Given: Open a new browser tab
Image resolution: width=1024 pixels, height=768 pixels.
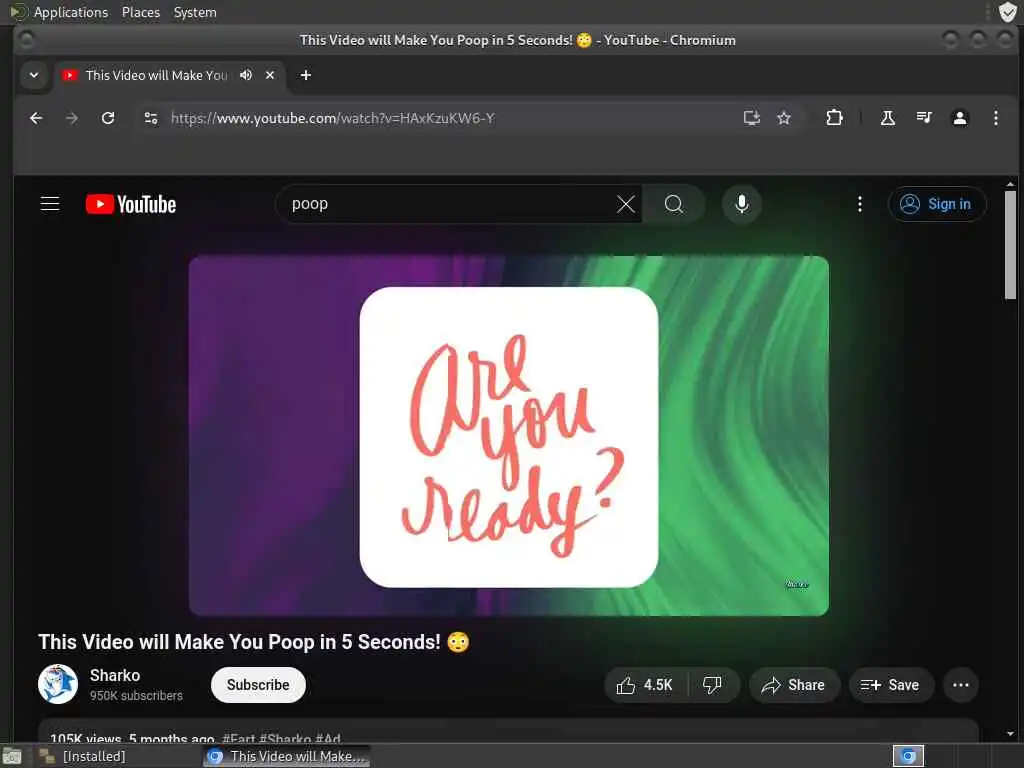Looking at the screenshot, I should click(x=306, y=75).
